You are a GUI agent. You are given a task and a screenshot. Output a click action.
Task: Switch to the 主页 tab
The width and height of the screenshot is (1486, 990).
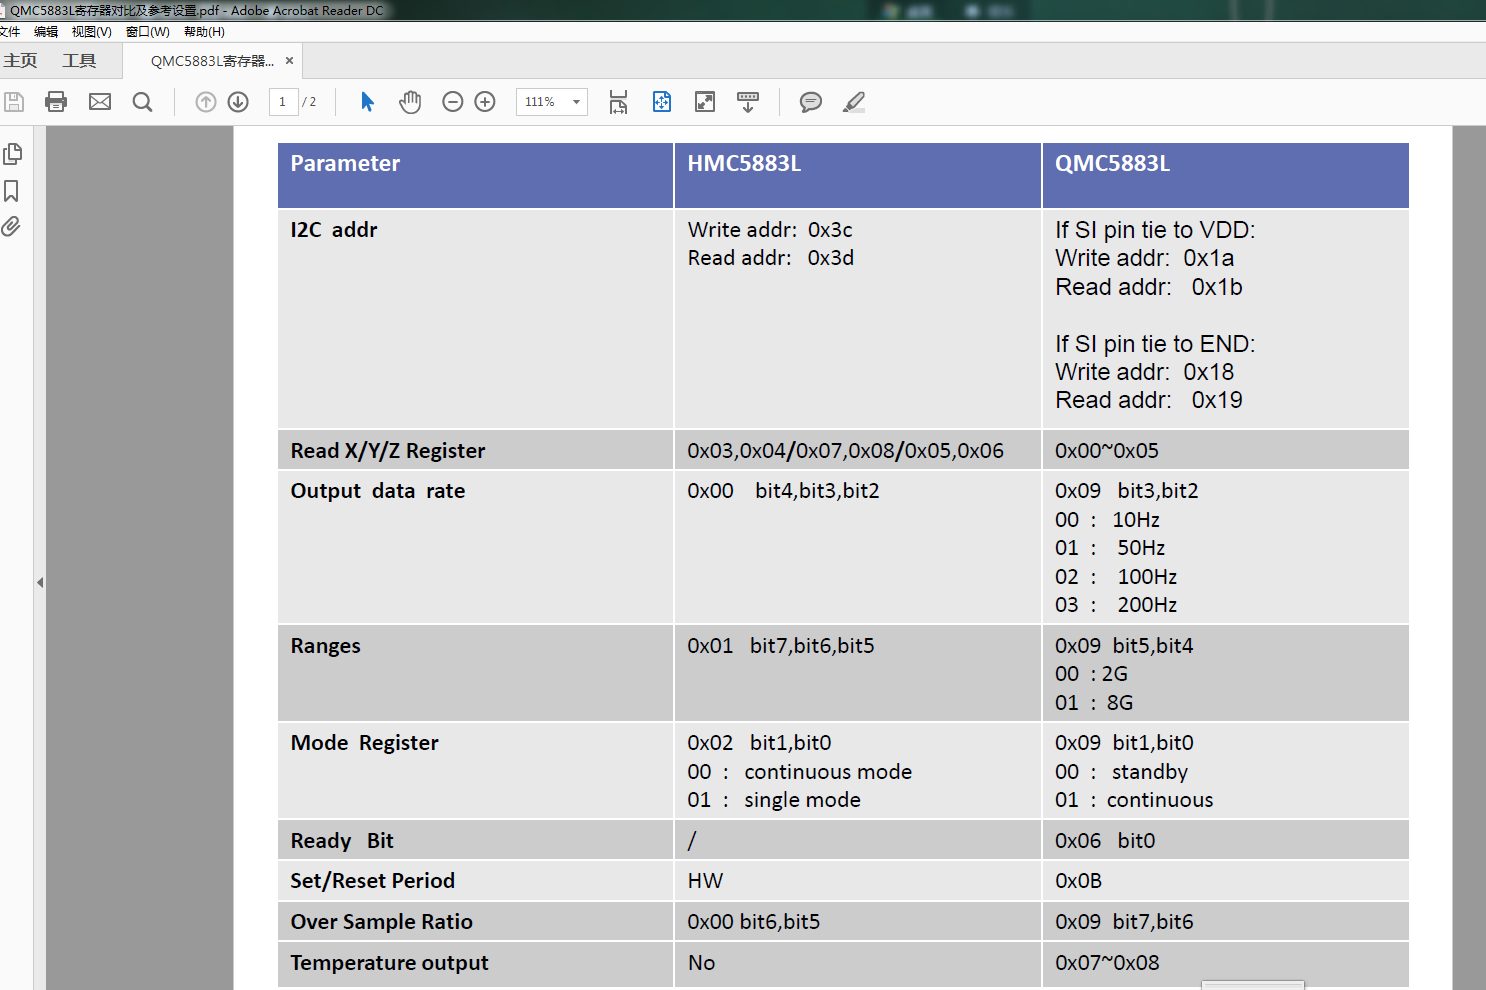pos(20,61)
